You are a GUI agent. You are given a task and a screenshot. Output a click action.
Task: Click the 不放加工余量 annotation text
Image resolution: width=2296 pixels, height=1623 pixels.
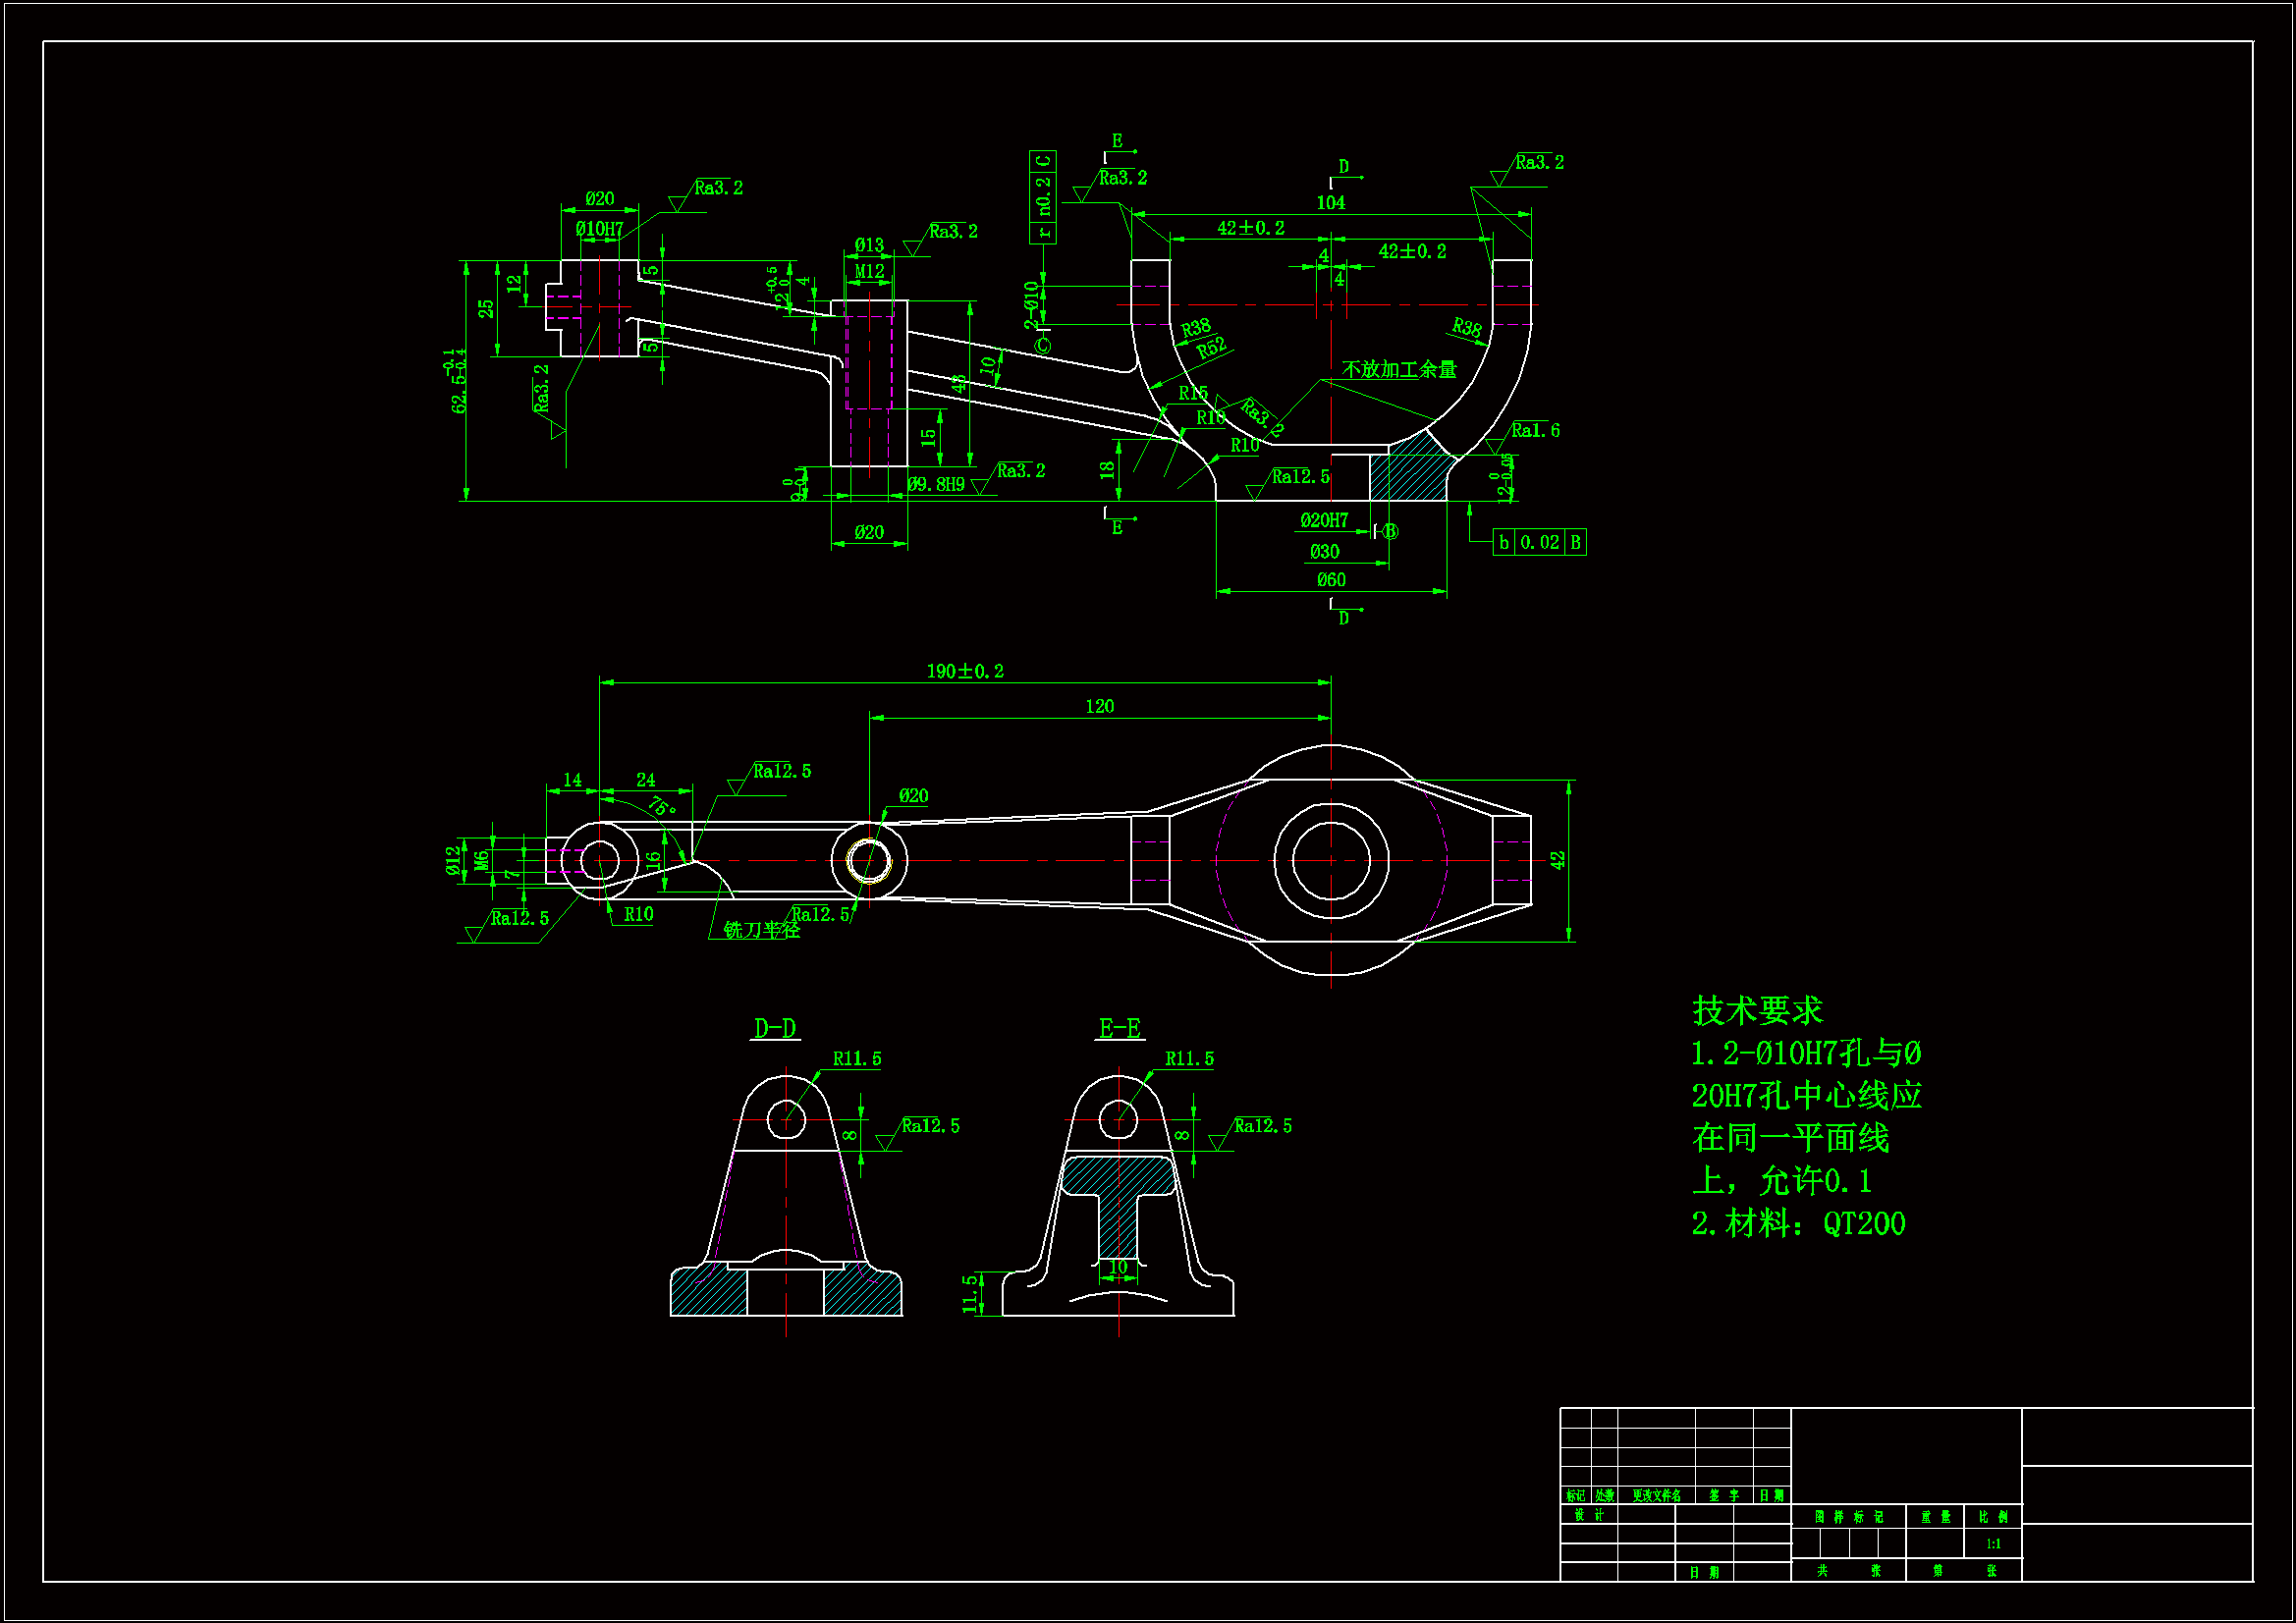click(1398, 369)
